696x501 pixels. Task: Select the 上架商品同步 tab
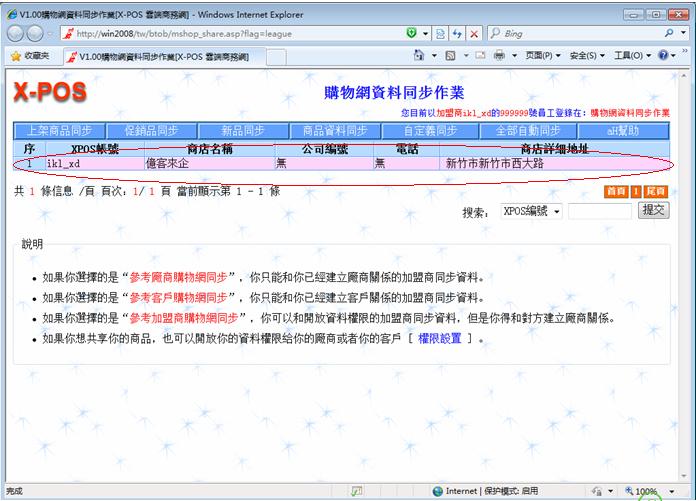point(59,131)
